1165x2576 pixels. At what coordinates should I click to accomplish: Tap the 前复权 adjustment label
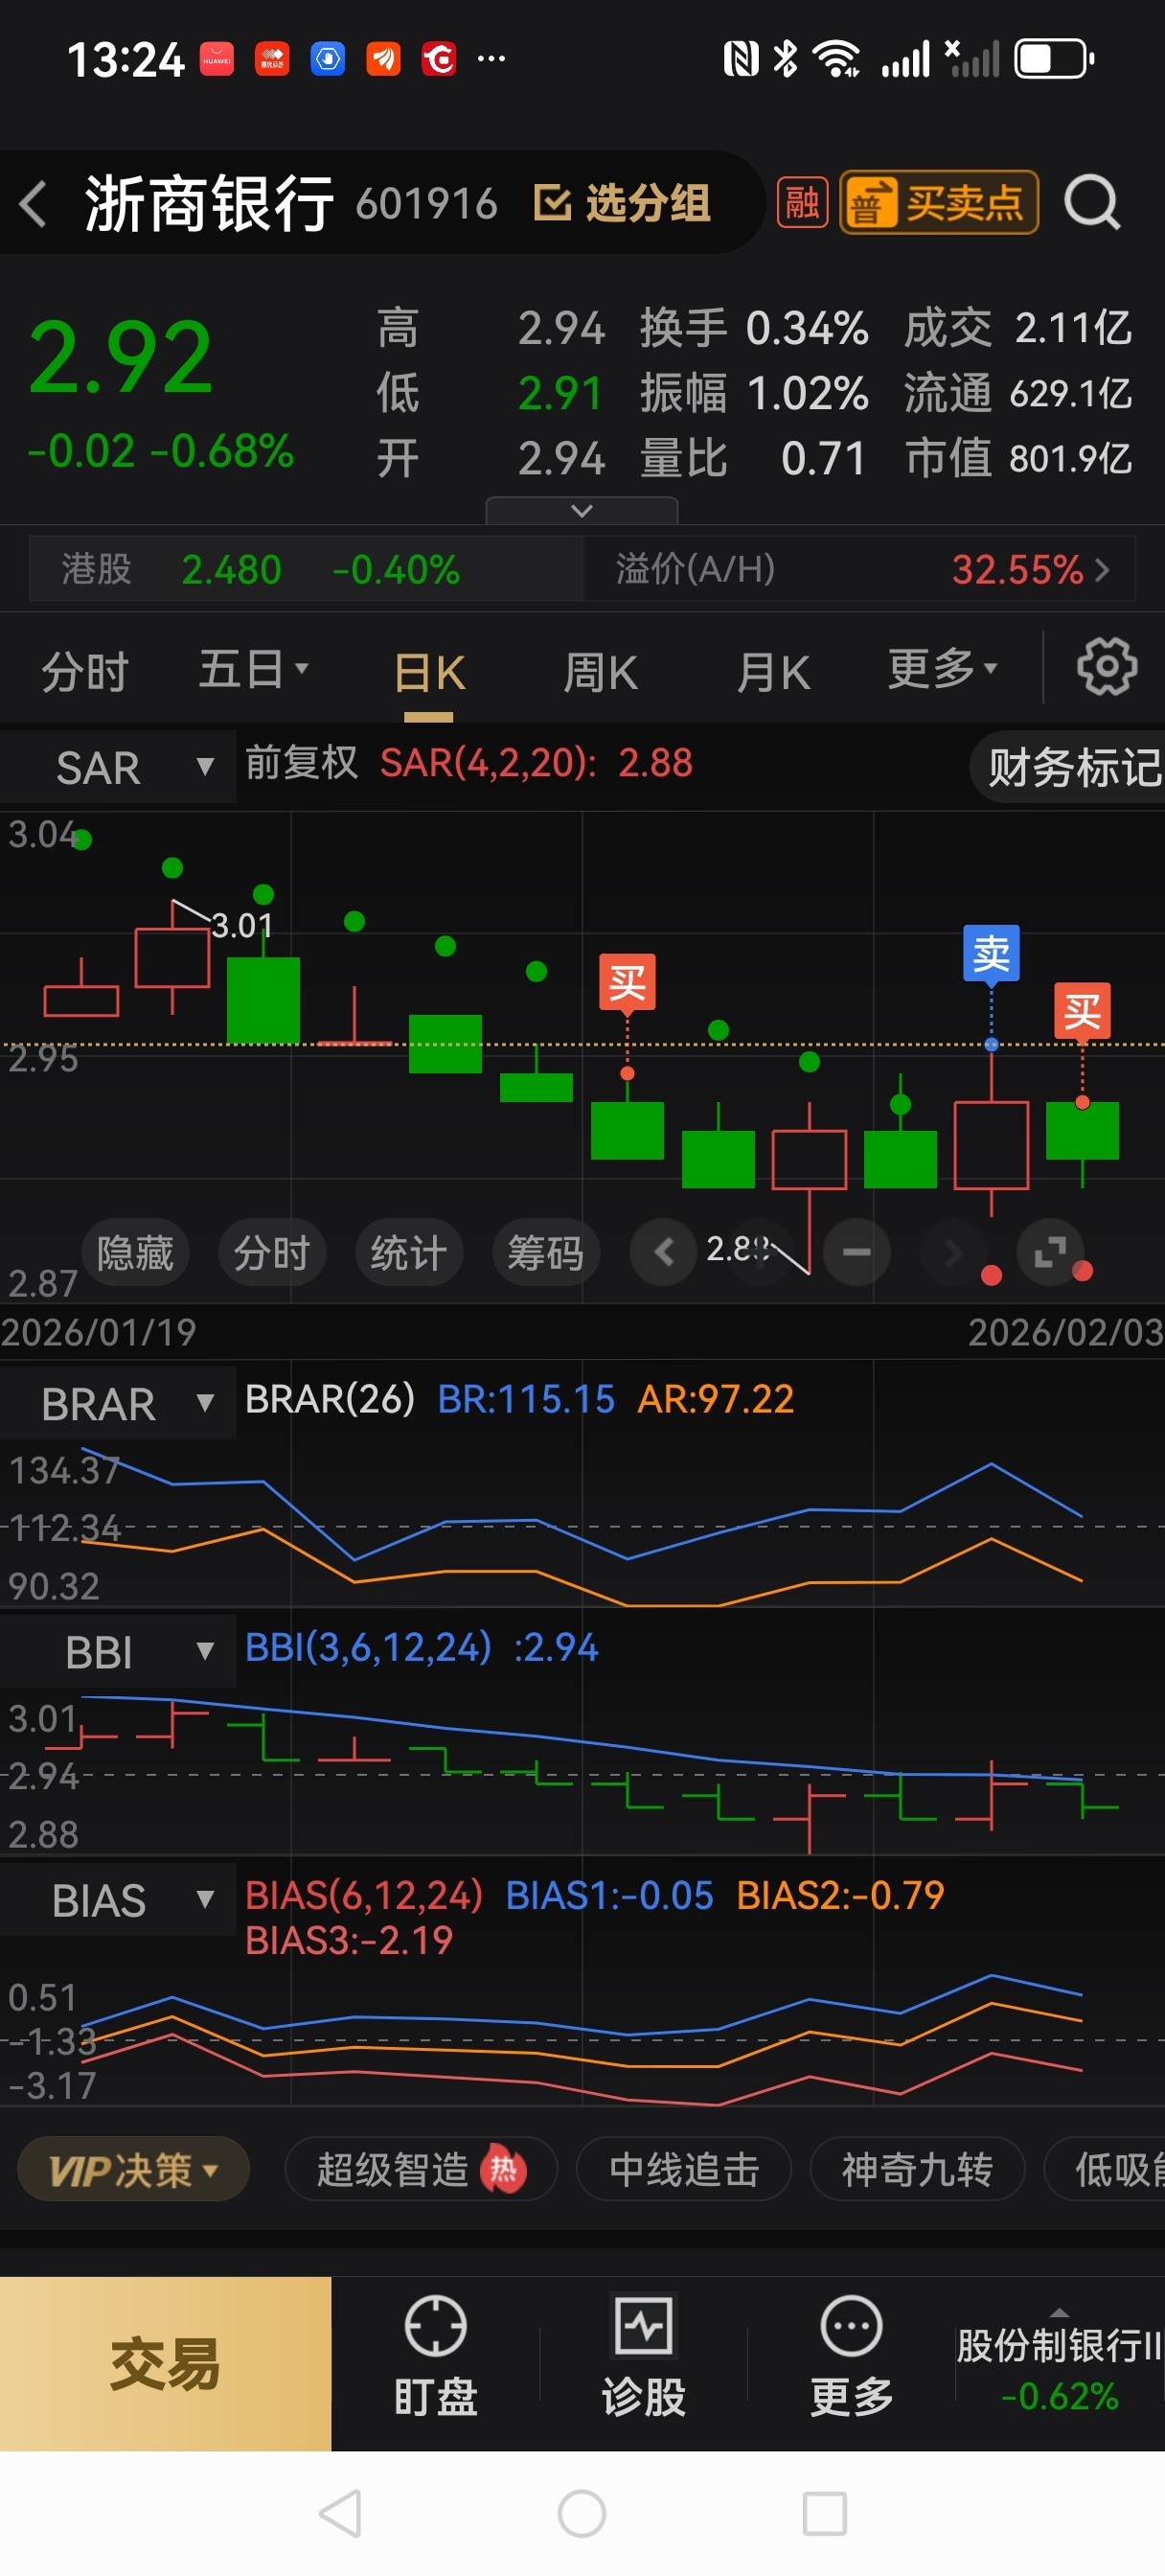pos(301,763)
